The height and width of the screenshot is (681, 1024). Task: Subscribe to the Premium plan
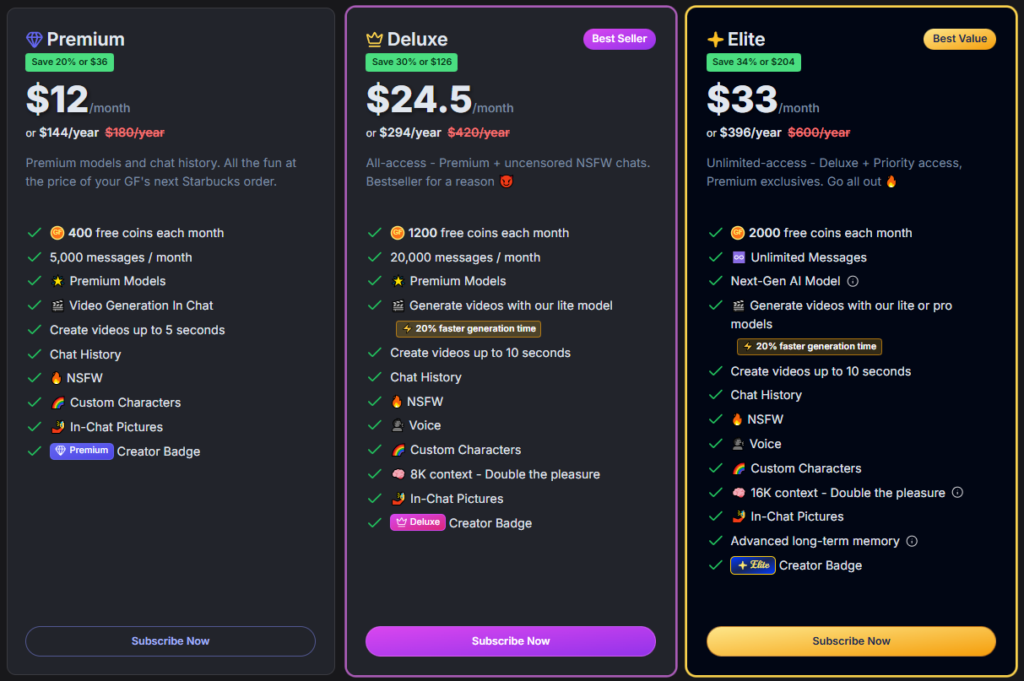point(170,641)
